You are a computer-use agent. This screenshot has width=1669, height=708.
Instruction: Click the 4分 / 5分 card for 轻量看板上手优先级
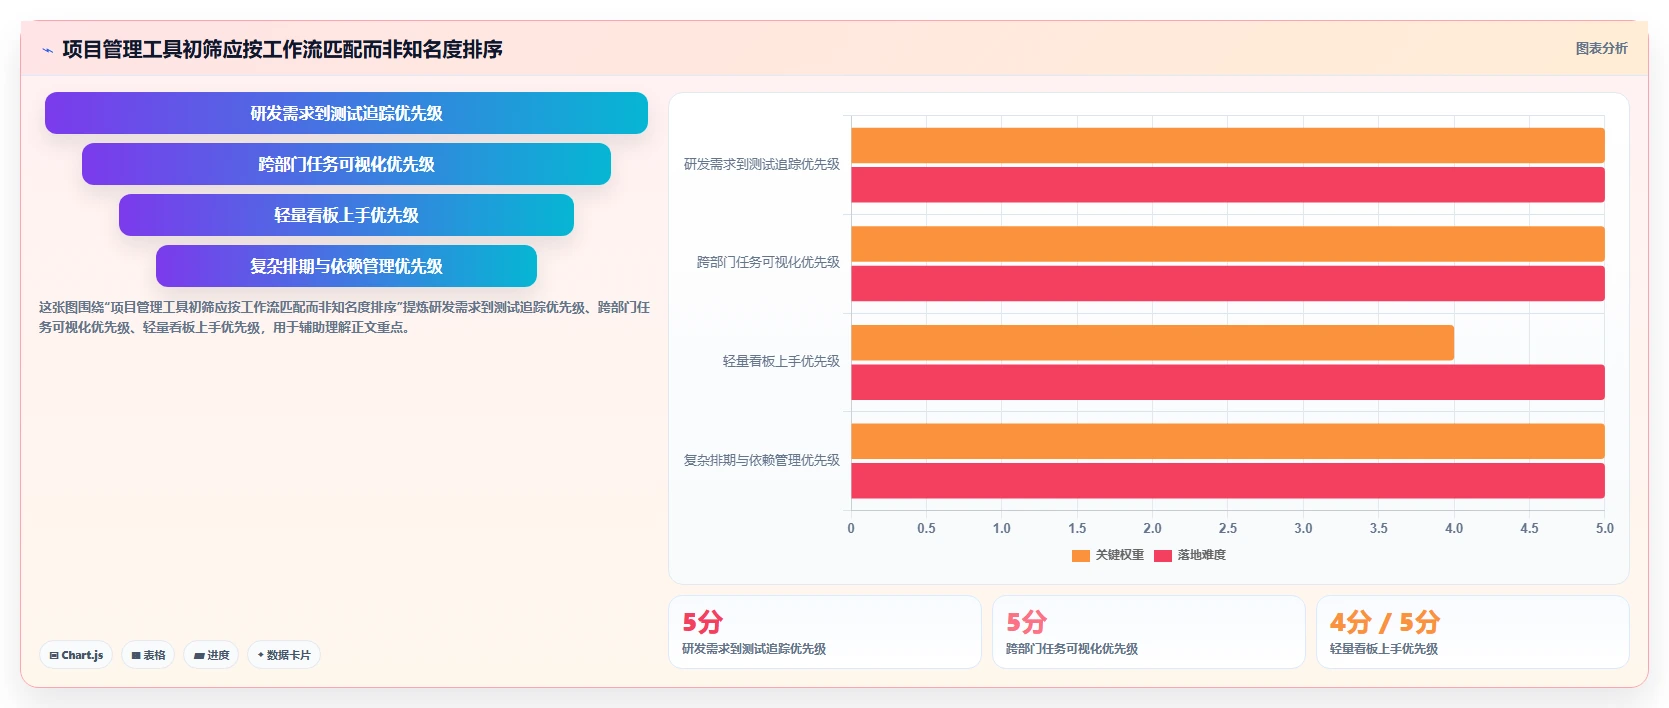coord(1473,632)
